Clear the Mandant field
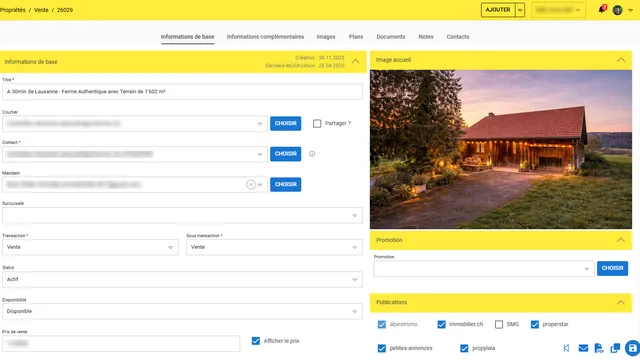The image size is (640, 360). pyautogui.click(x=251, y=184)
